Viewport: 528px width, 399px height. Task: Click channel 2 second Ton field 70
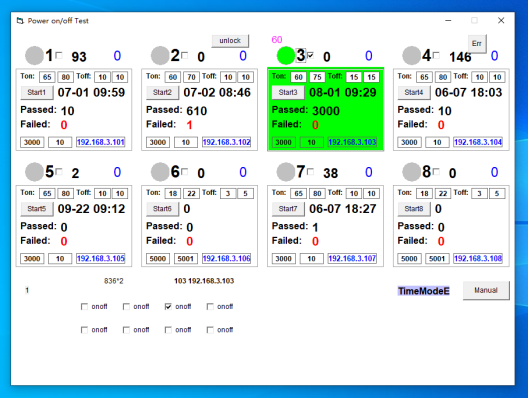pos(191,77)
